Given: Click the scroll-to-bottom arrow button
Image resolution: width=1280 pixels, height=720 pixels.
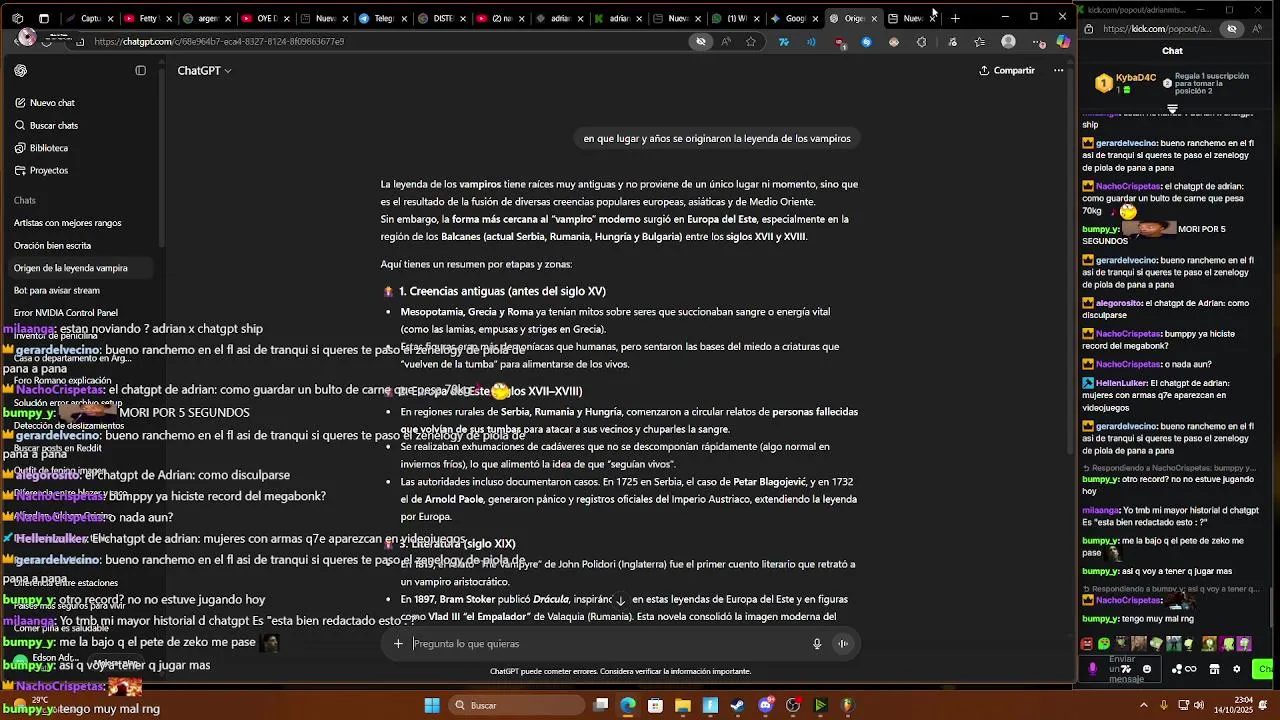Looking at the screenshot, I should (620, 600).
